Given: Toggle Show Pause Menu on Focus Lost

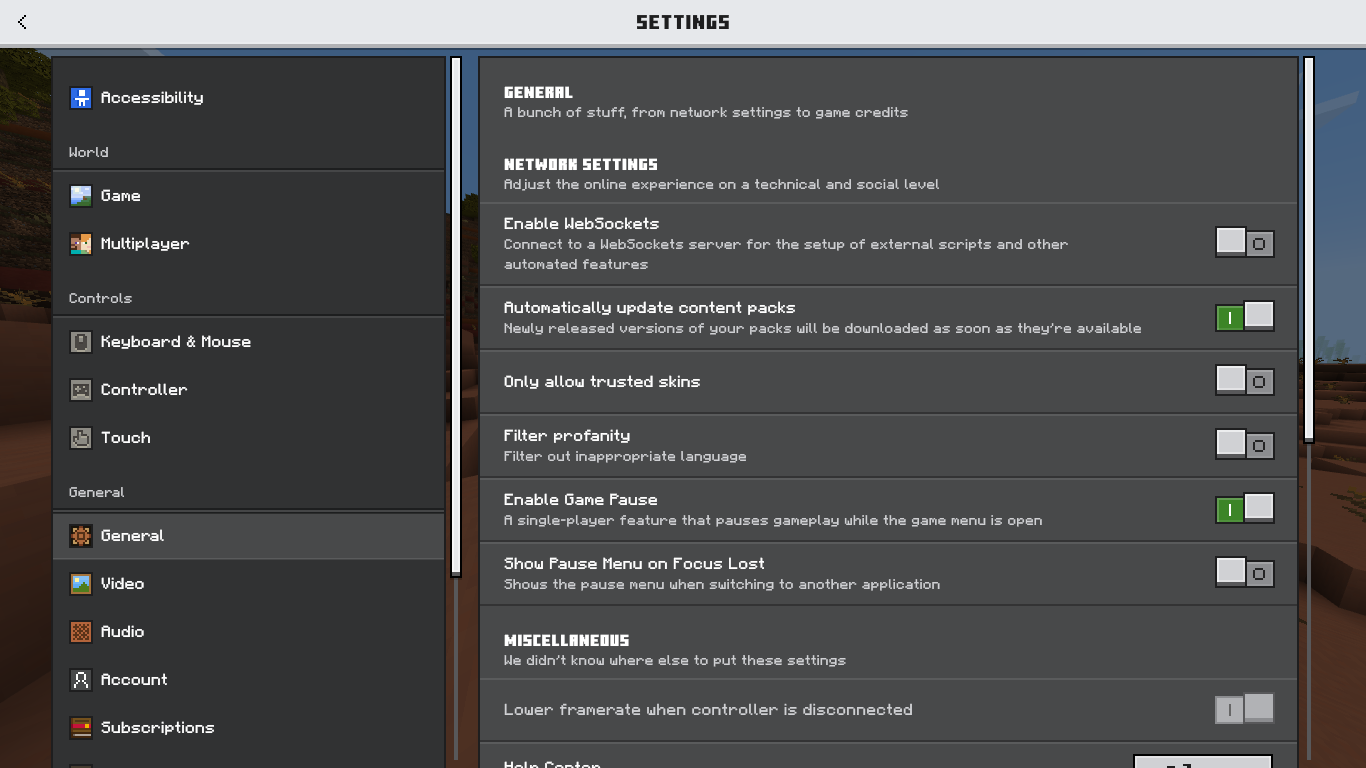Looking at the screenshot, I should (x=1244, y=573).
